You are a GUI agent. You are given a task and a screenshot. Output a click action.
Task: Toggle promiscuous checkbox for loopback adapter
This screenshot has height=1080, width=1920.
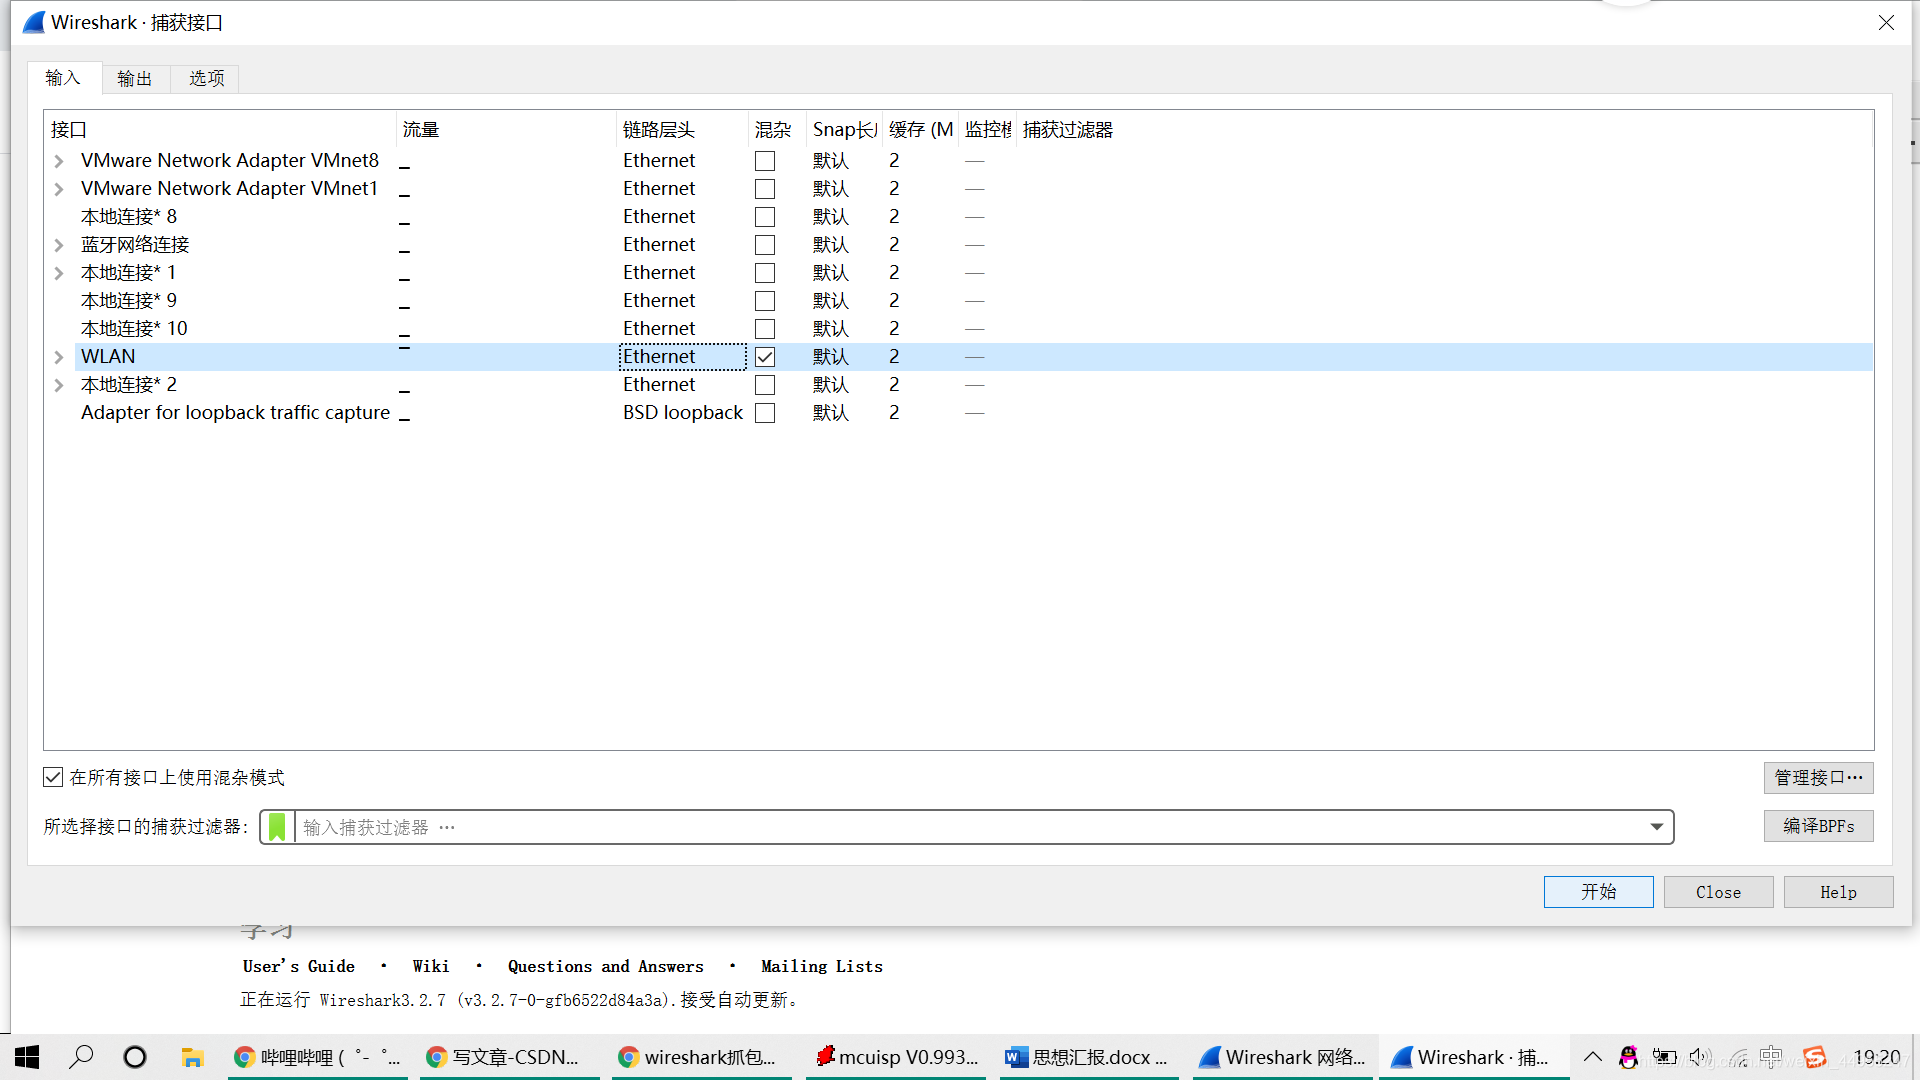pos(765,413)
